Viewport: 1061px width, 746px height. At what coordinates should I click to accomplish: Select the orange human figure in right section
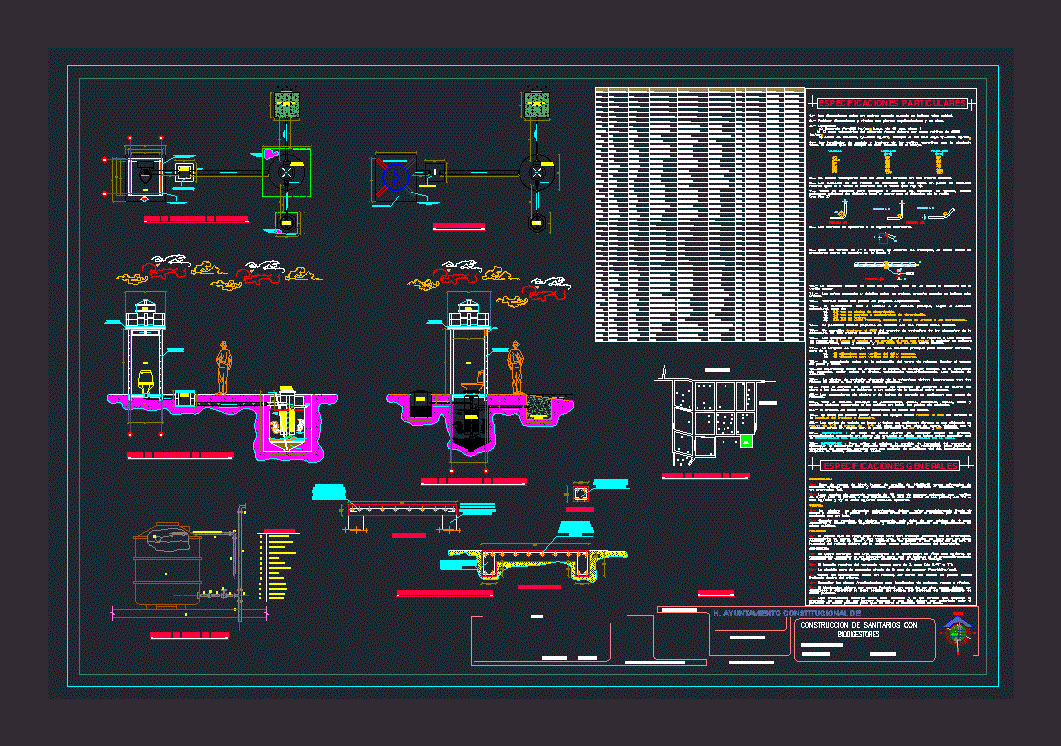(516, 367)
